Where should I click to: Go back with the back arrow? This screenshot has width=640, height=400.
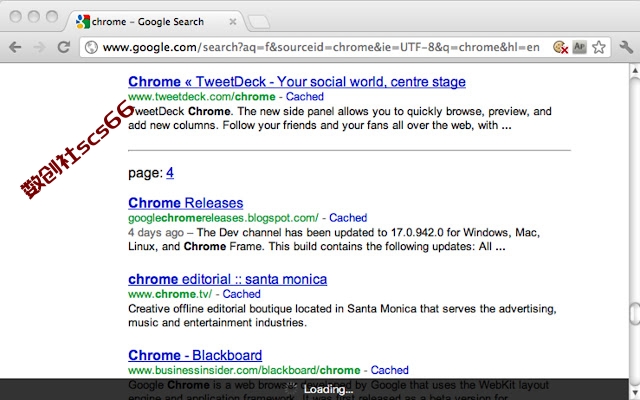tap(15, 47)
